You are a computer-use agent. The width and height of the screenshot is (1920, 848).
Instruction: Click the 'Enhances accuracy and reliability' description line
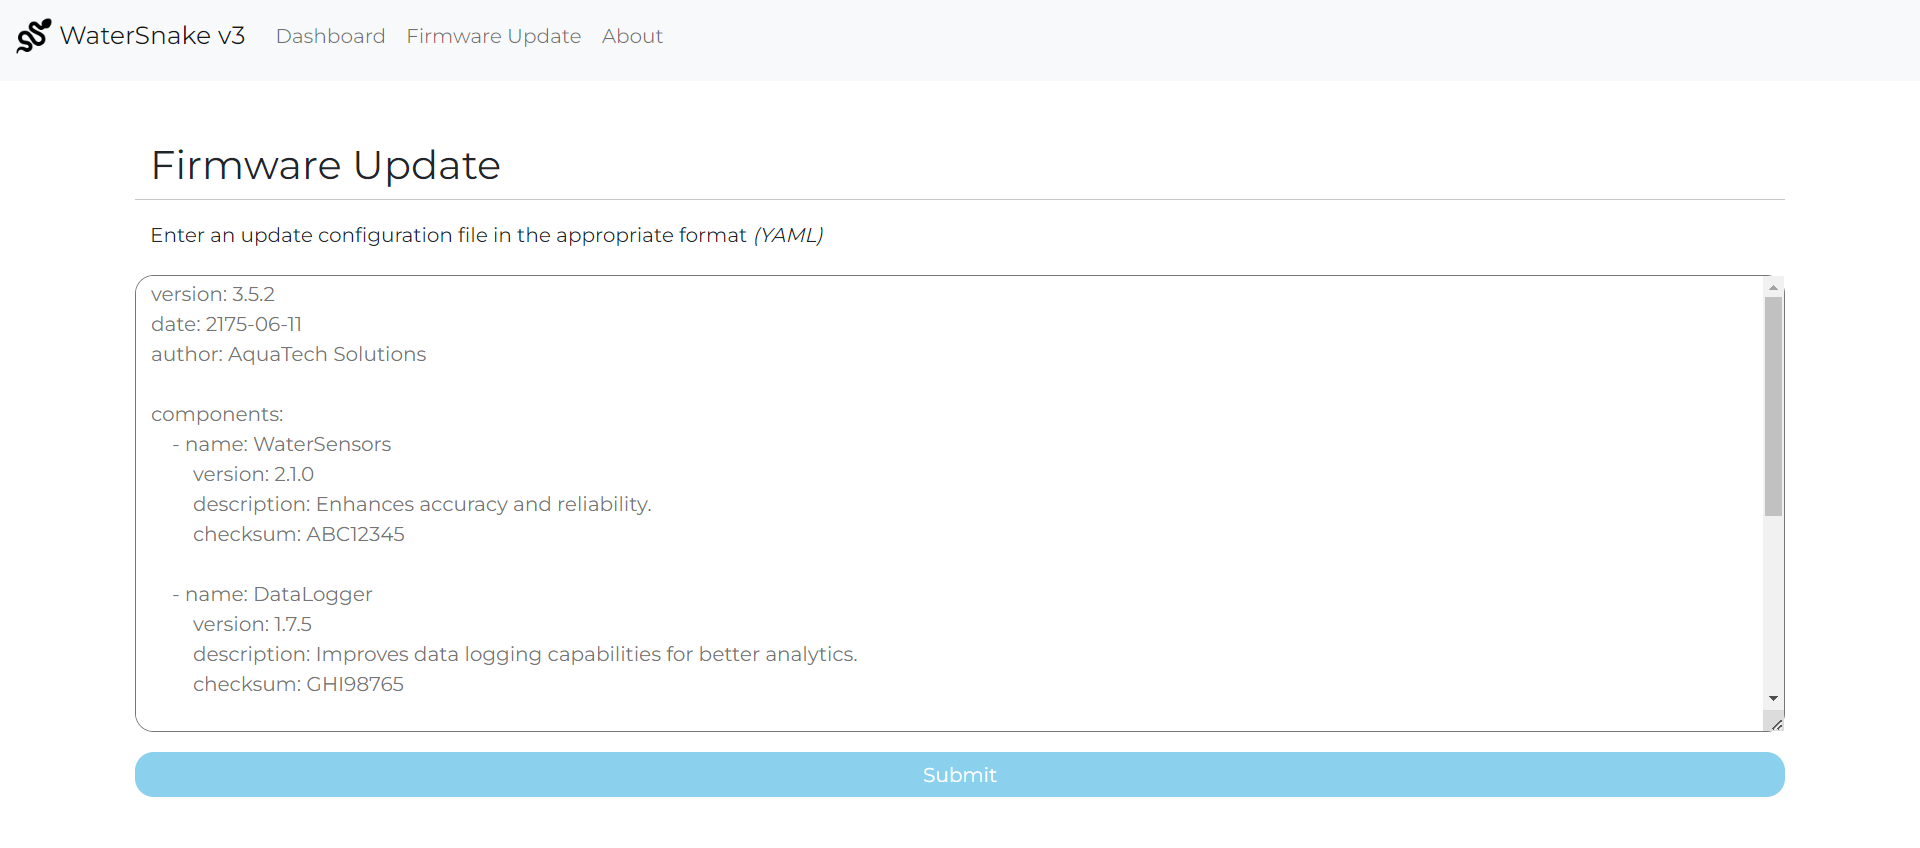click(x=422, y=504)
